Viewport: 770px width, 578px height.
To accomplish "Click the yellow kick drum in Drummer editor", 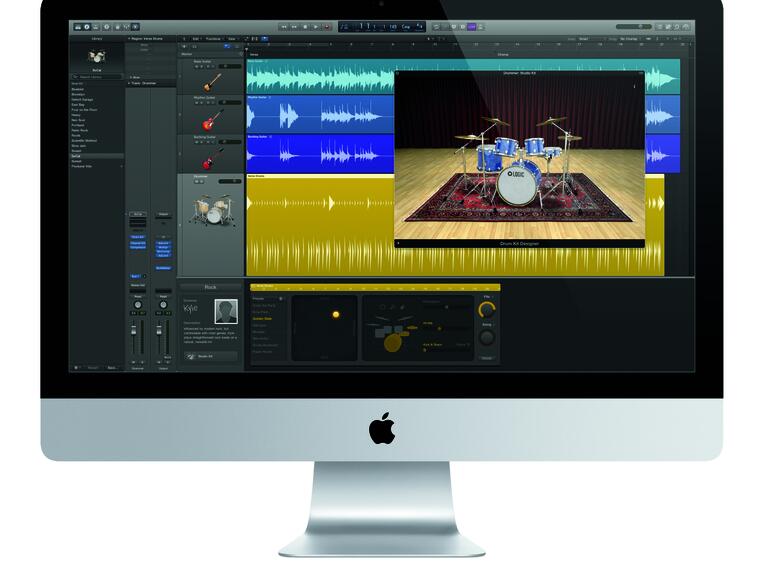I will 392,343.
